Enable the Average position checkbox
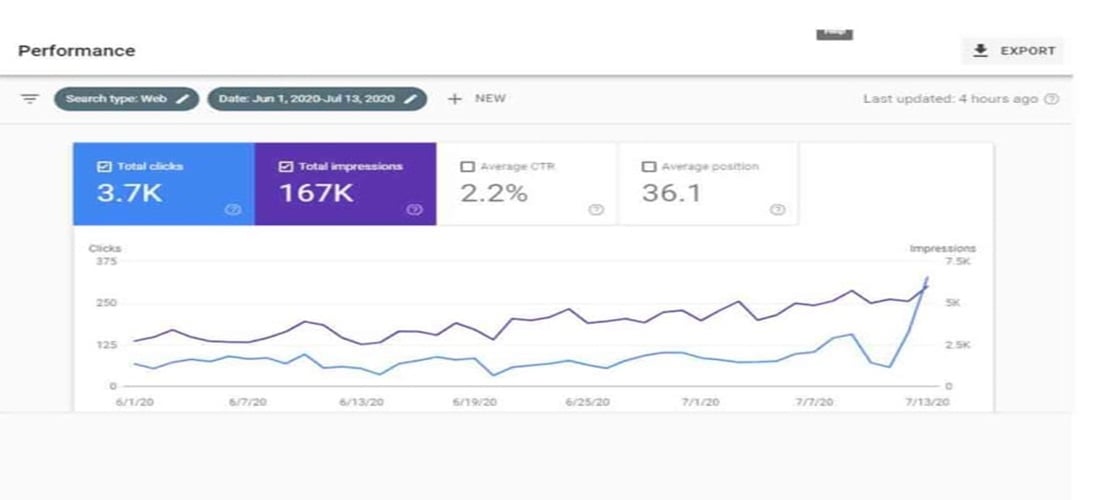The height and width of the screenshot is (500, 1100). pos(648,167)
